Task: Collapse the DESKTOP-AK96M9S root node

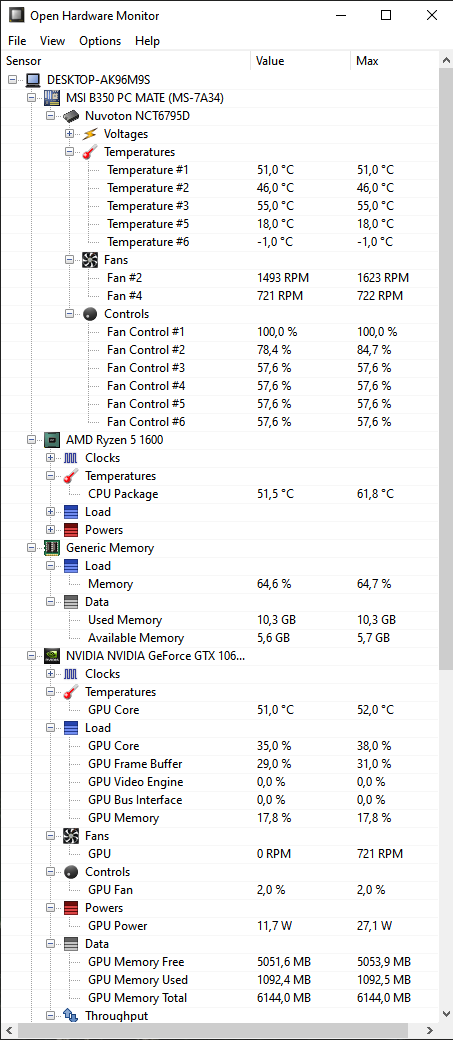Action: tap(12, 80)
